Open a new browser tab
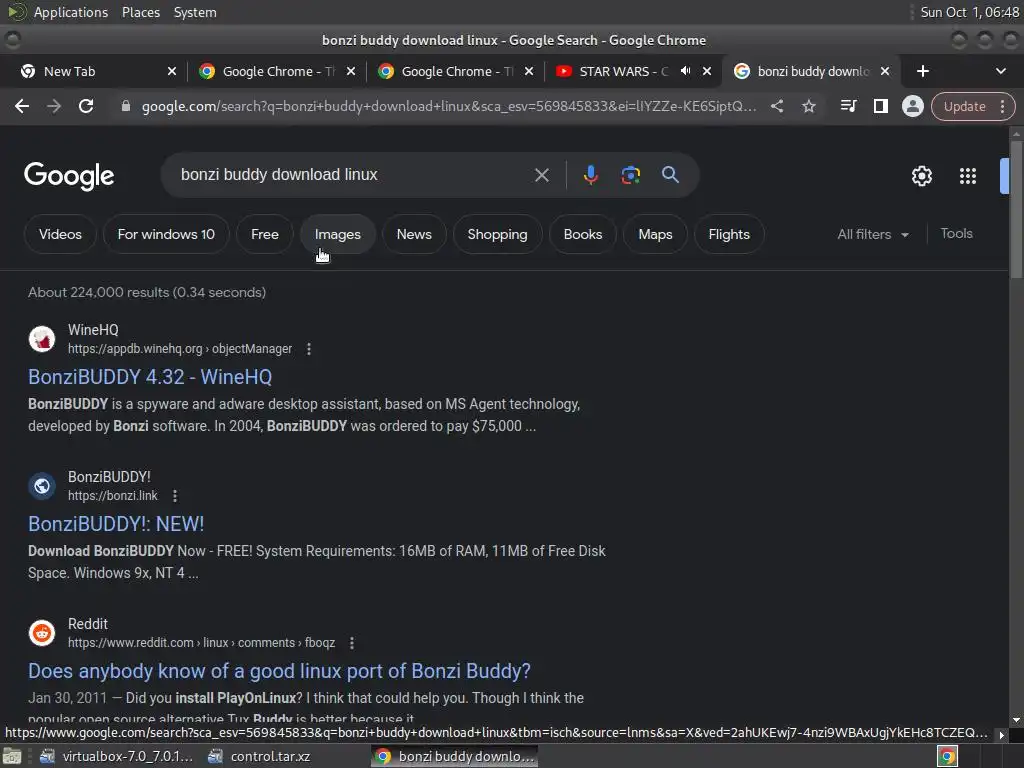Image resolution: width=1024 pixels, height=768 pixels. [922, 71]
